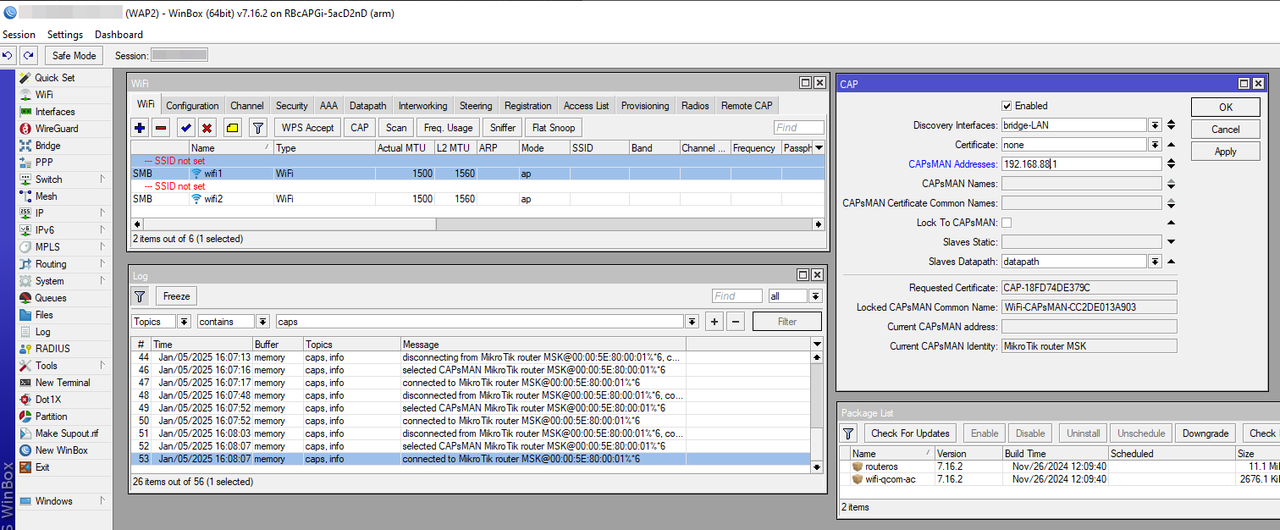Click the Freq. Usage button
This screenshot has height=530, width=1280.
pyautogui.click(x=447, y=128)
